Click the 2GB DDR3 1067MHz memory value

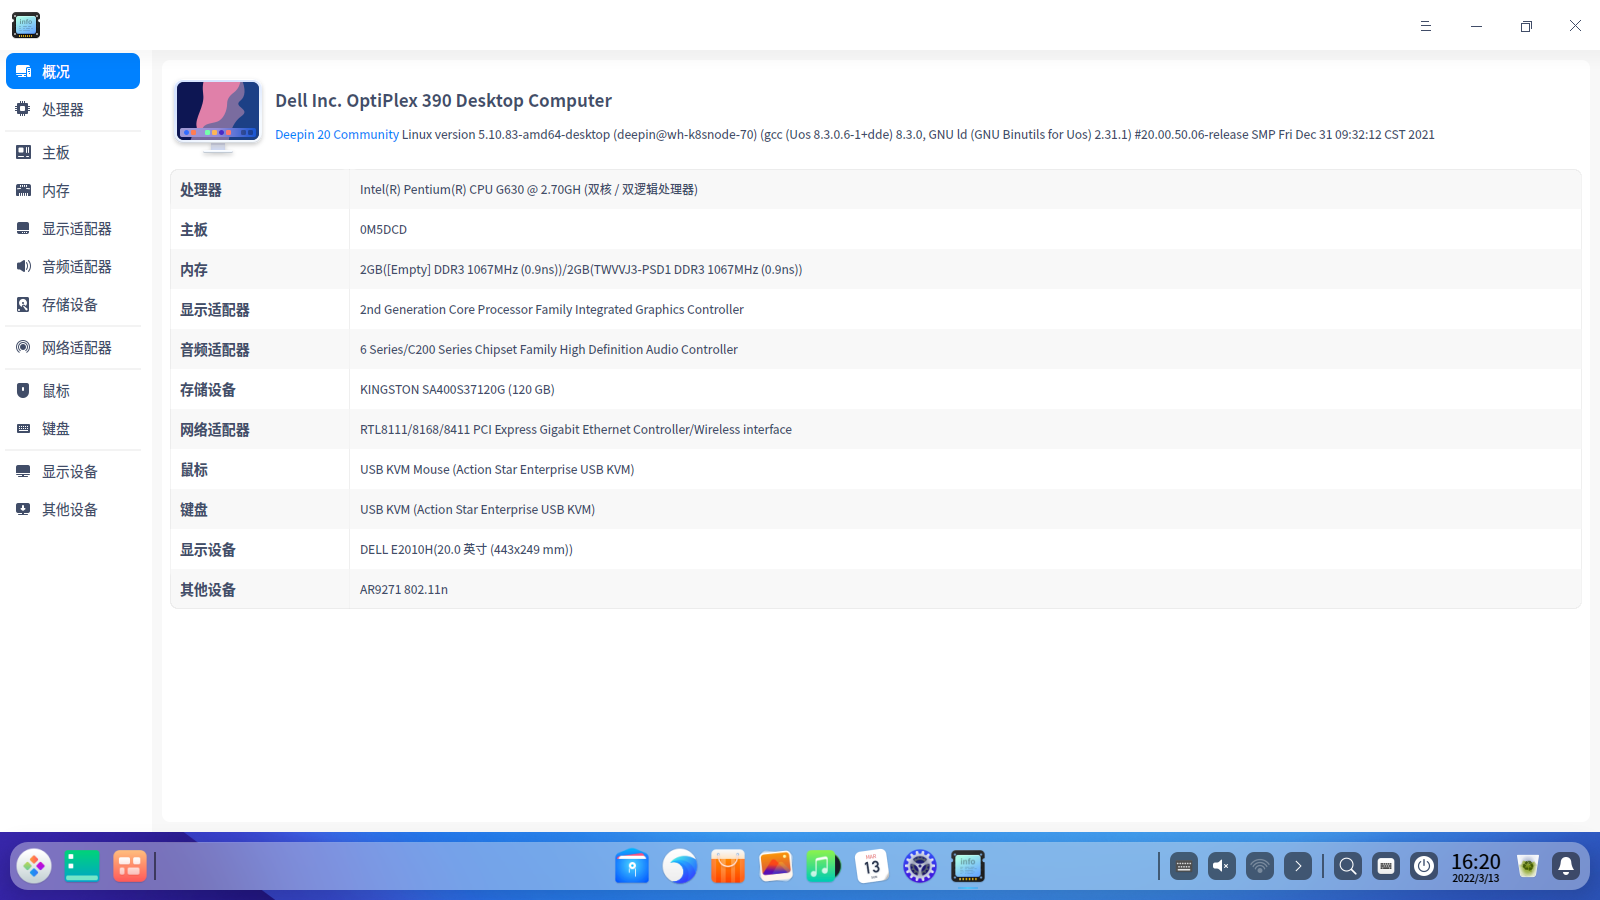581,269
